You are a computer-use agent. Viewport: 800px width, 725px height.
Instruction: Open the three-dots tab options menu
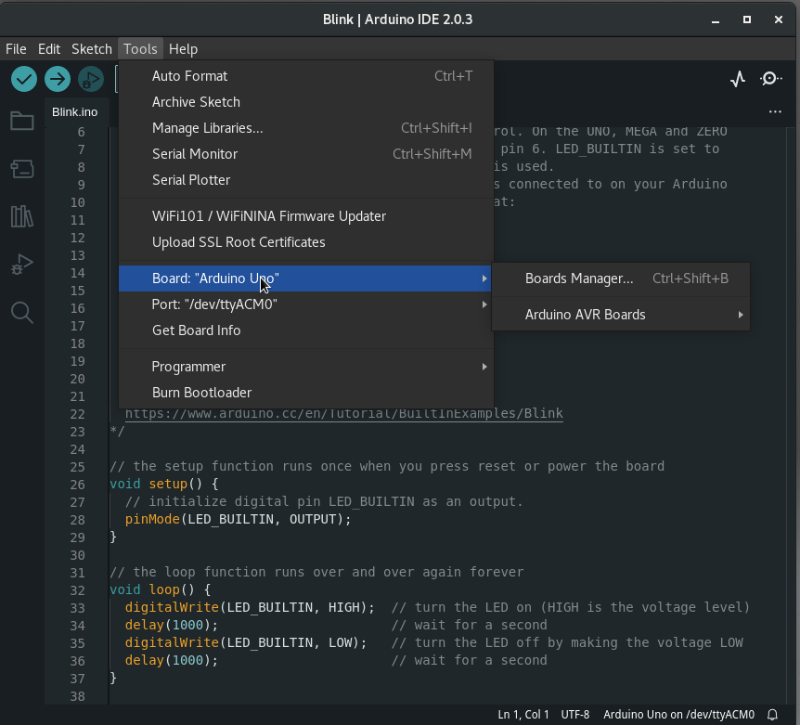[x=775, y=112]
